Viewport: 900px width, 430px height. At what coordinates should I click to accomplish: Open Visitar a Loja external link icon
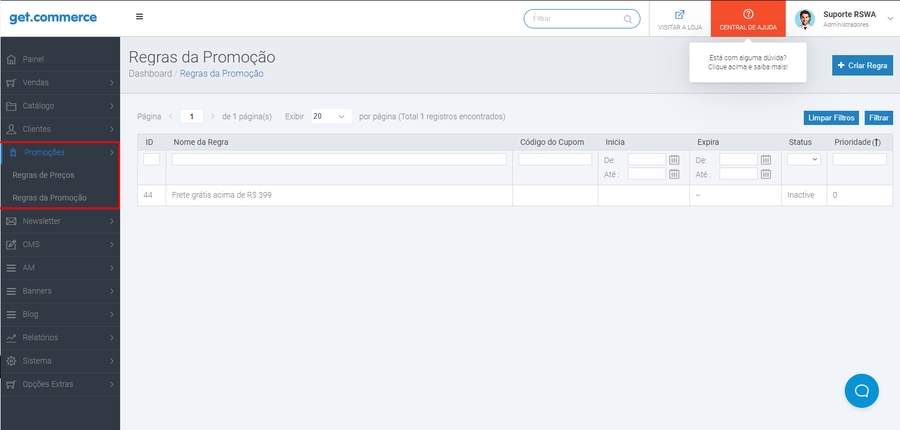tap(679, 15)
